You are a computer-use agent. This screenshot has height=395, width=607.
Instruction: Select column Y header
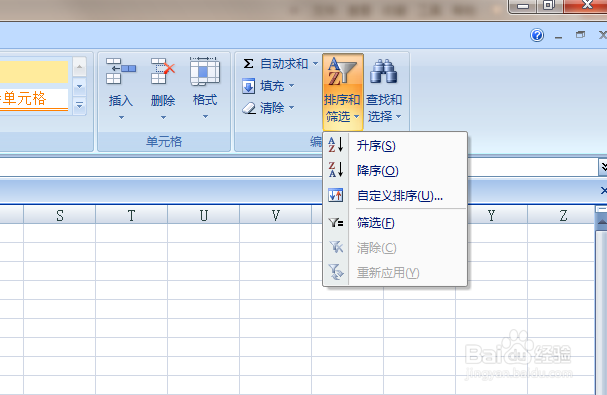(492, 215)
